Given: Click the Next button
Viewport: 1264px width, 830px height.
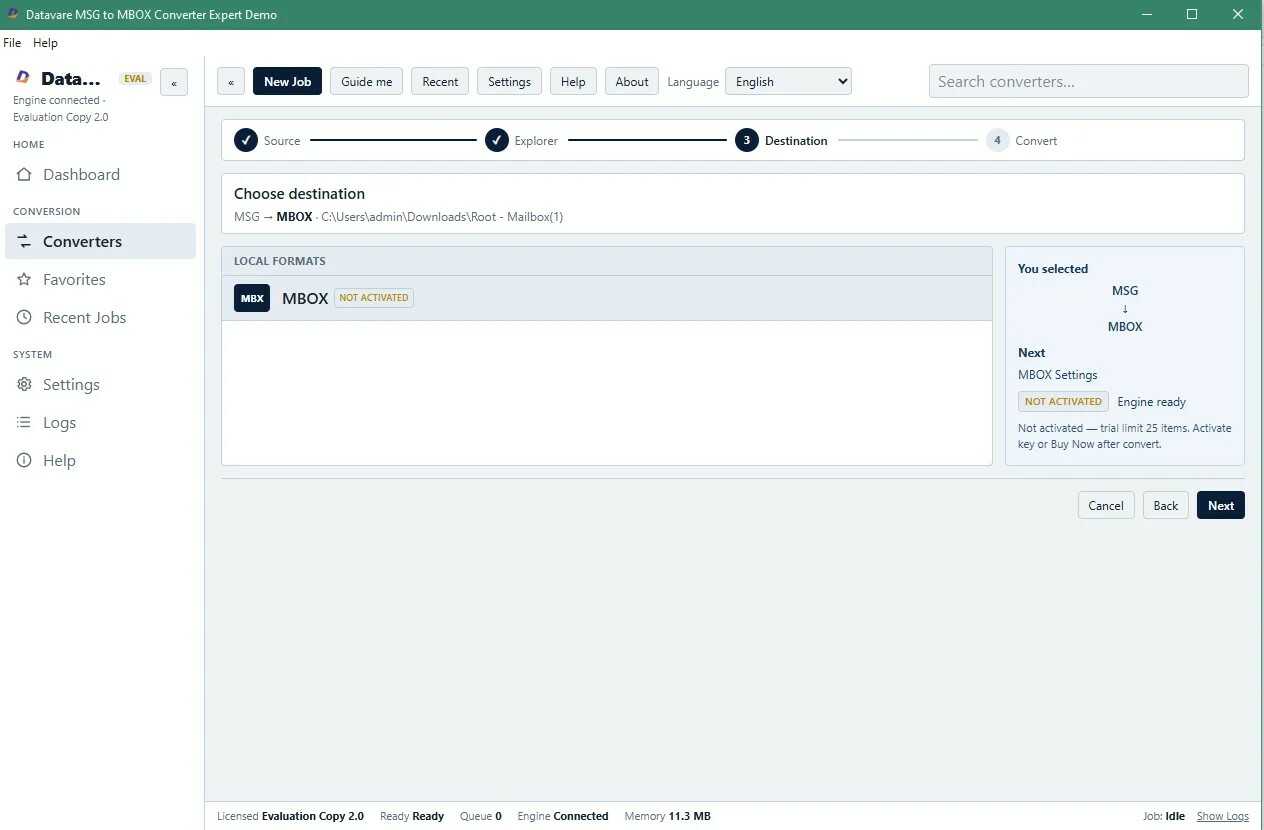Looking at the screenshot, I should click(1221, 505).
